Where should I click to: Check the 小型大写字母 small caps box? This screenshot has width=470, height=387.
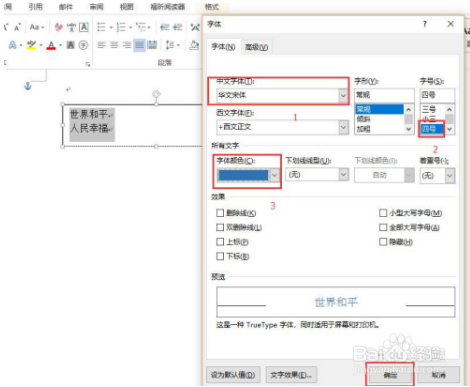[x=383, y=213]
